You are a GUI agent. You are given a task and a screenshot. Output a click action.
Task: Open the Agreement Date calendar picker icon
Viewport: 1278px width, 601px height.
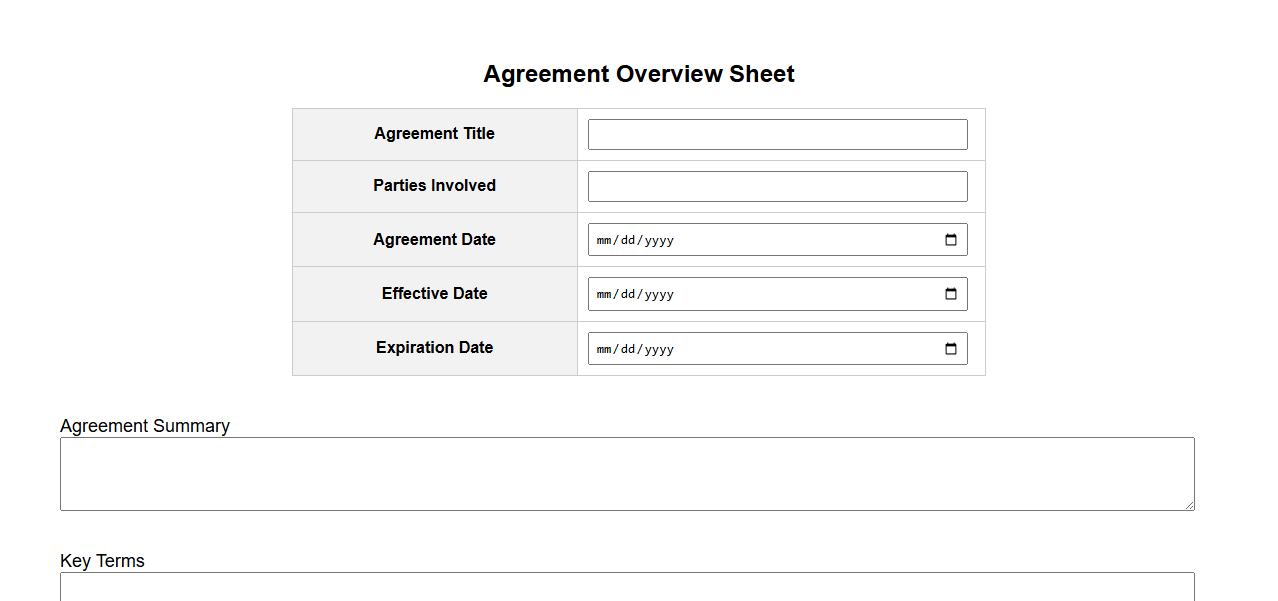coord(950,240)
